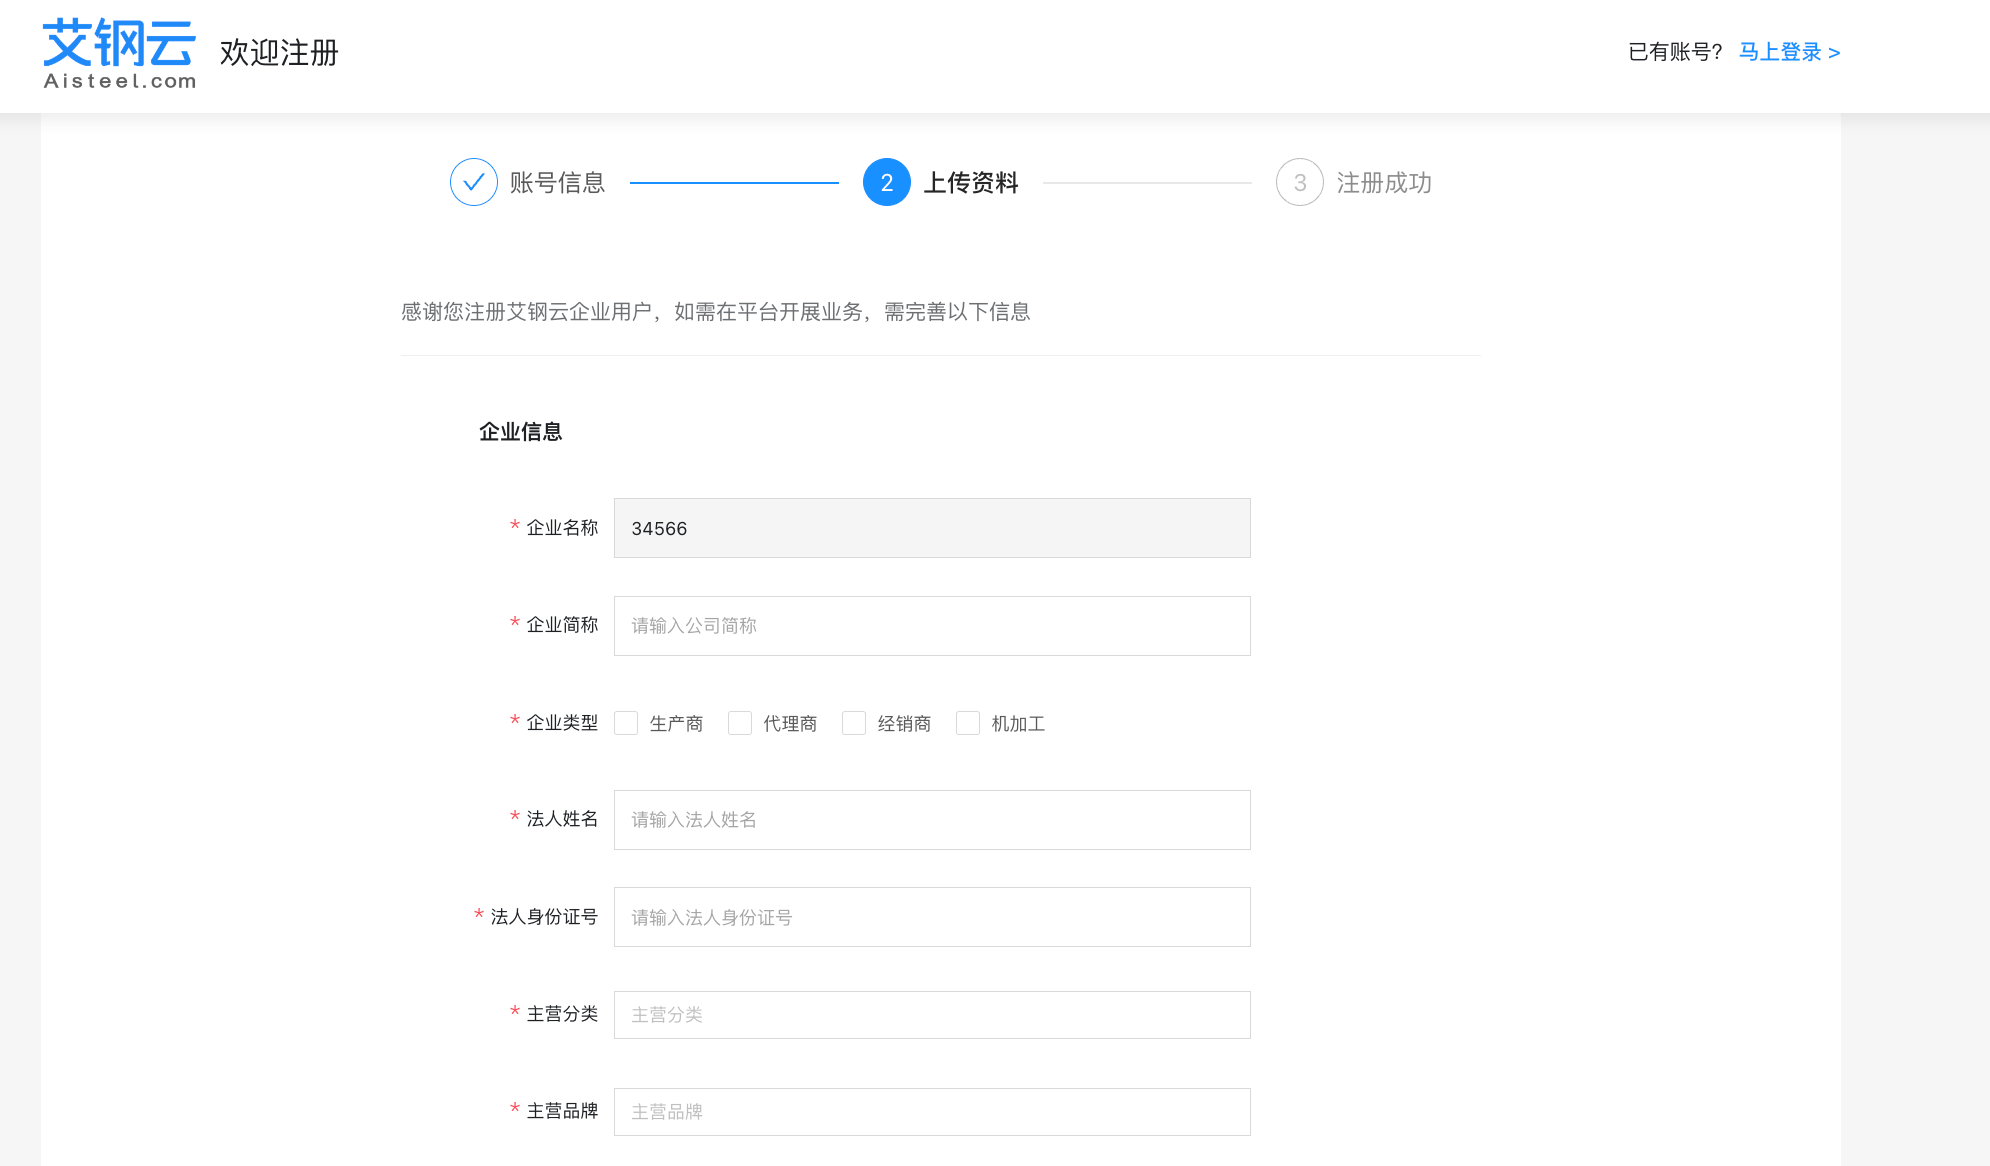The width and height of the screenshot is (1990, 1166).
Task: Click the checkmark step icon for 账号信息
Action: (473, 182)
